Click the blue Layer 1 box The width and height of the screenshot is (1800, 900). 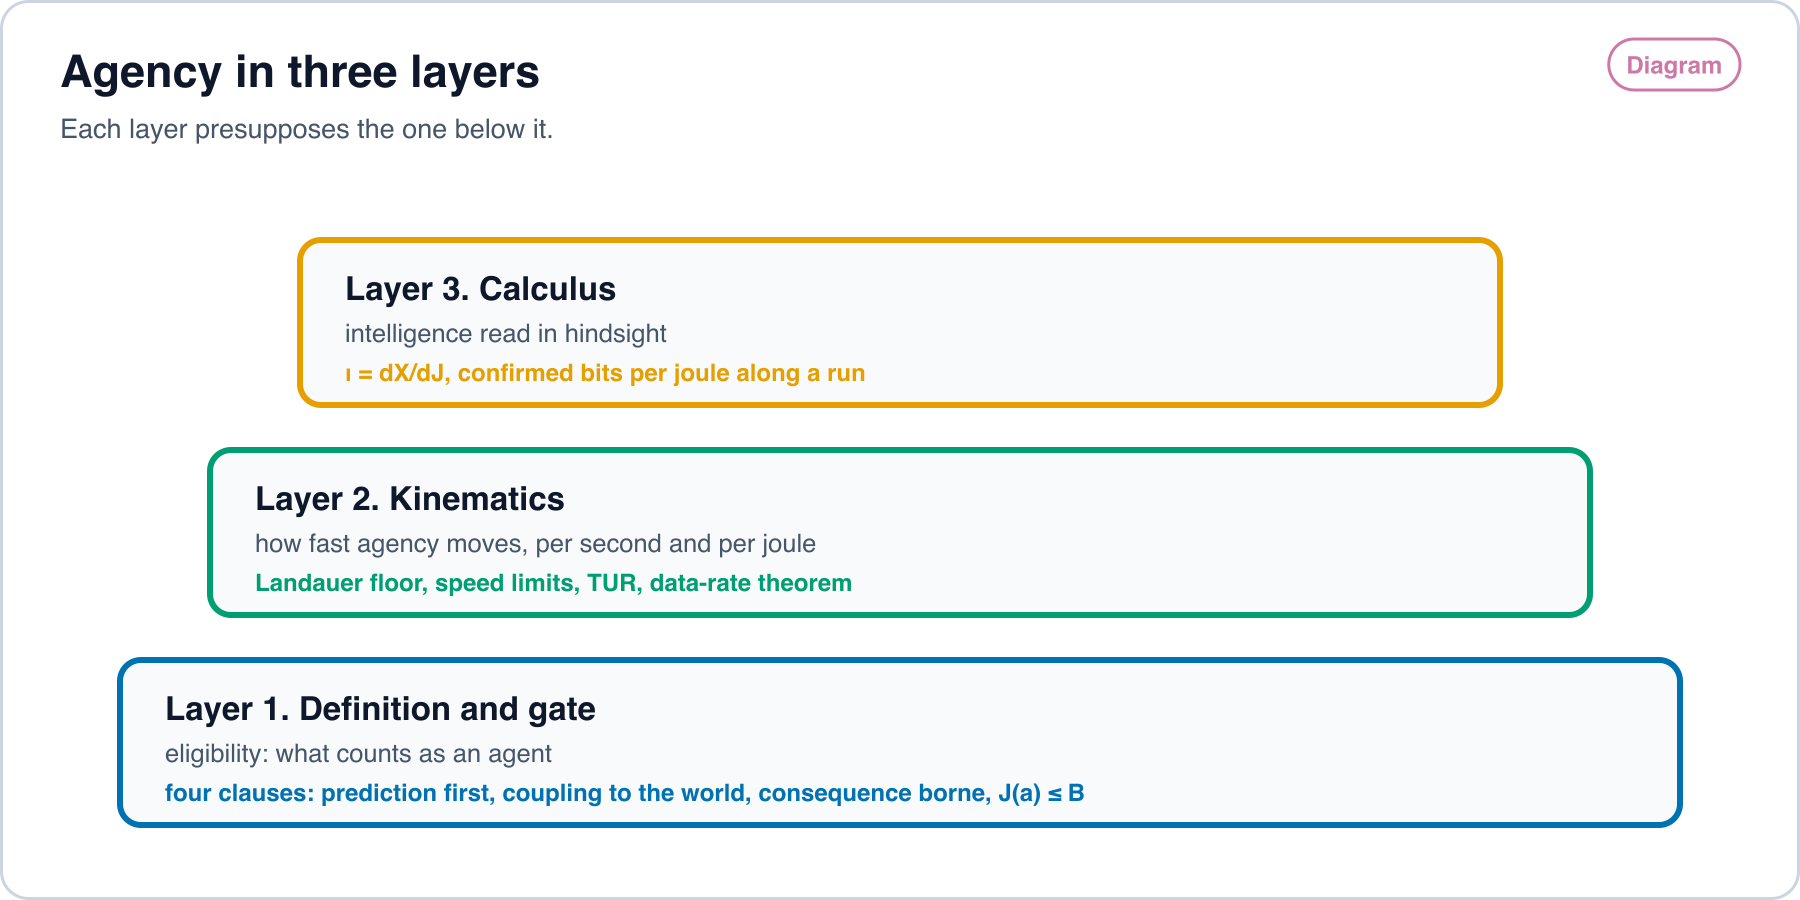(900, 742)
